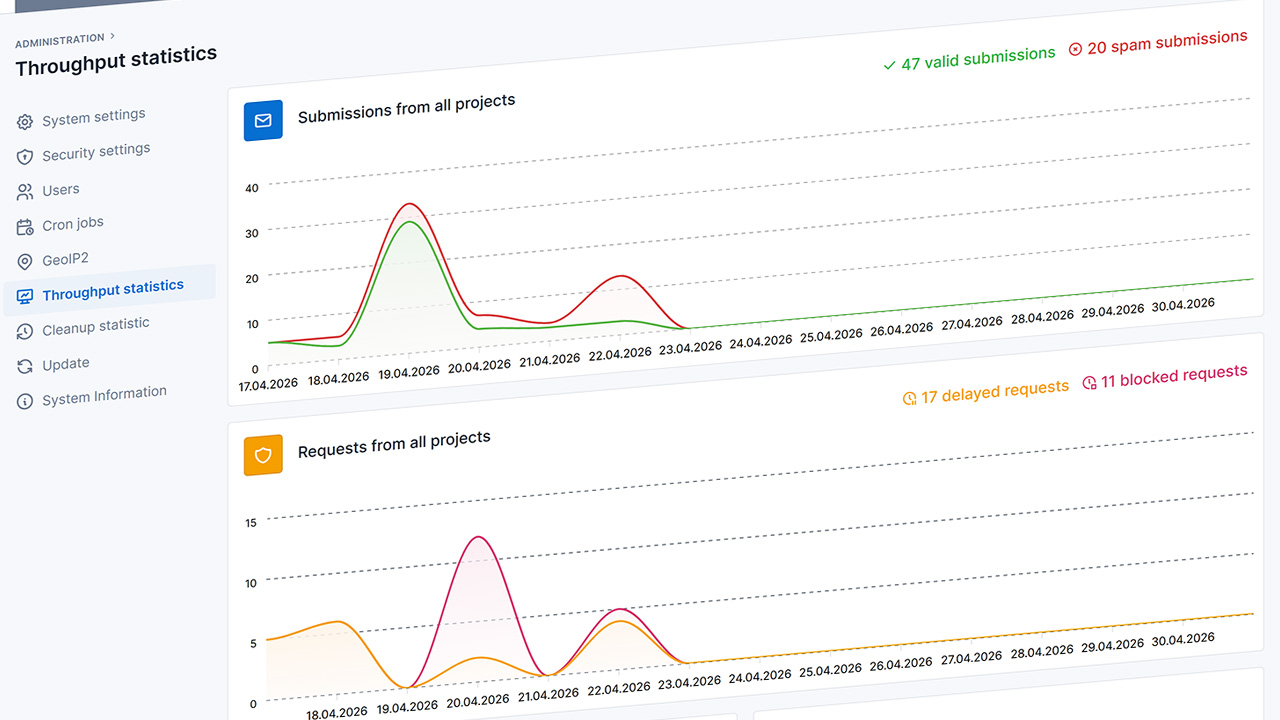Click the pink blocked requests icon
The height and width of the screenshot is (720, 1280).
point(1089,383)
